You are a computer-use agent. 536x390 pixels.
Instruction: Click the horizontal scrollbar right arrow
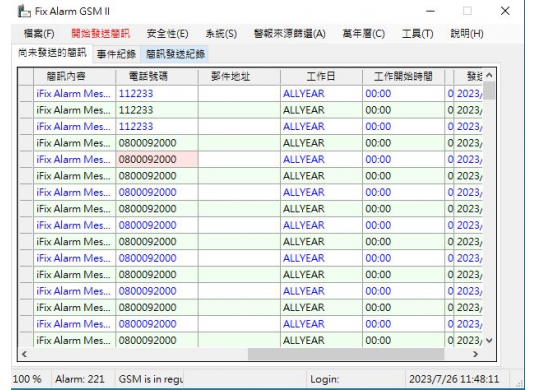pos(475,354)
